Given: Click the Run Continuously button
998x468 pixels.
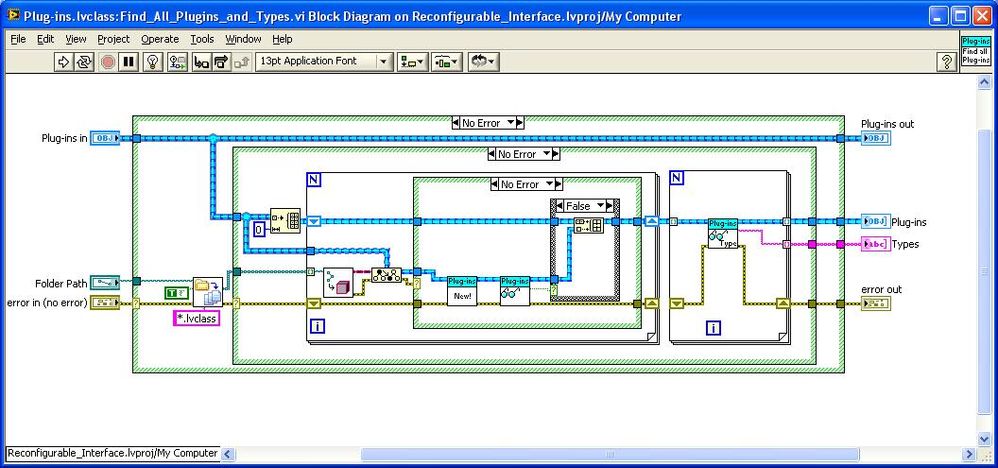Looking at the screenshot, I should pyautogui.click(x=84, y=62).
